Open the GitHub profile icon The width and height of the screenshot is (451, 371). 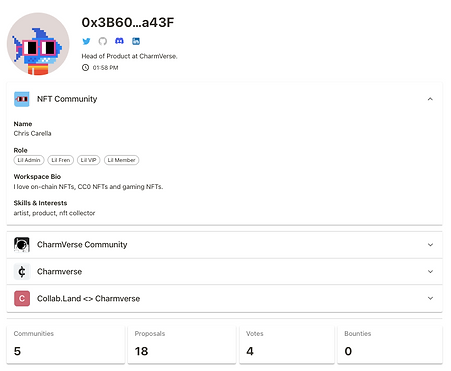(x=103, y=41)
